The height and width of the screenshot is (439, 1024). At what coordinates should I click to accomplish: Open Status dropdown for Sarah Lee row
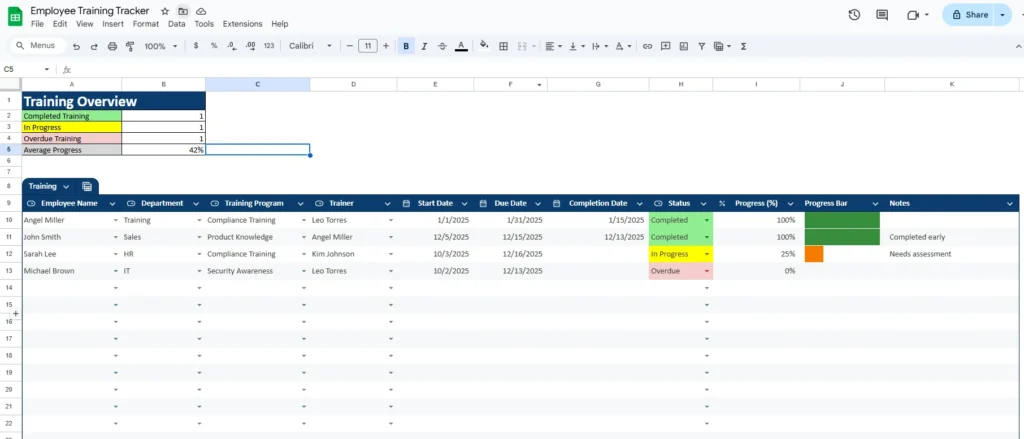click(x=707, y=254)
